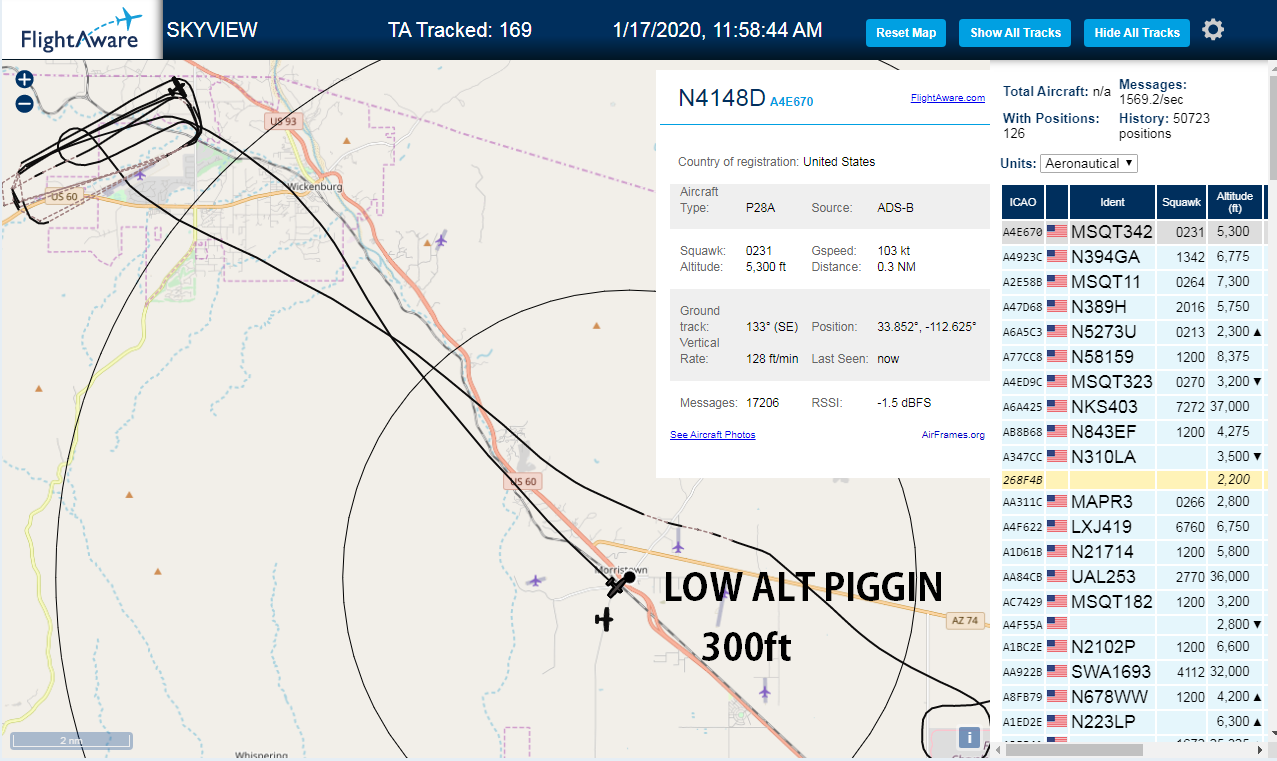The height and width of the screenshot is (761, 1277).
Task: Select the MSQT323 aircraft row
Action: click(x=1133, y=381)
